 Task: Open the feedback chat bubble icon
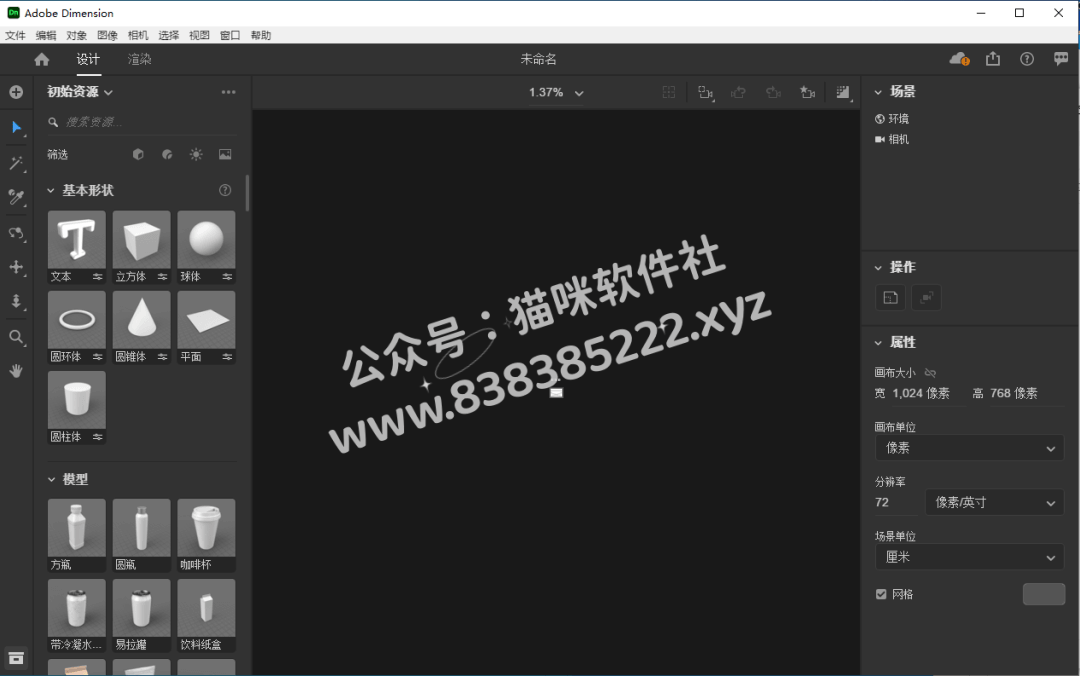(1061, 59)
